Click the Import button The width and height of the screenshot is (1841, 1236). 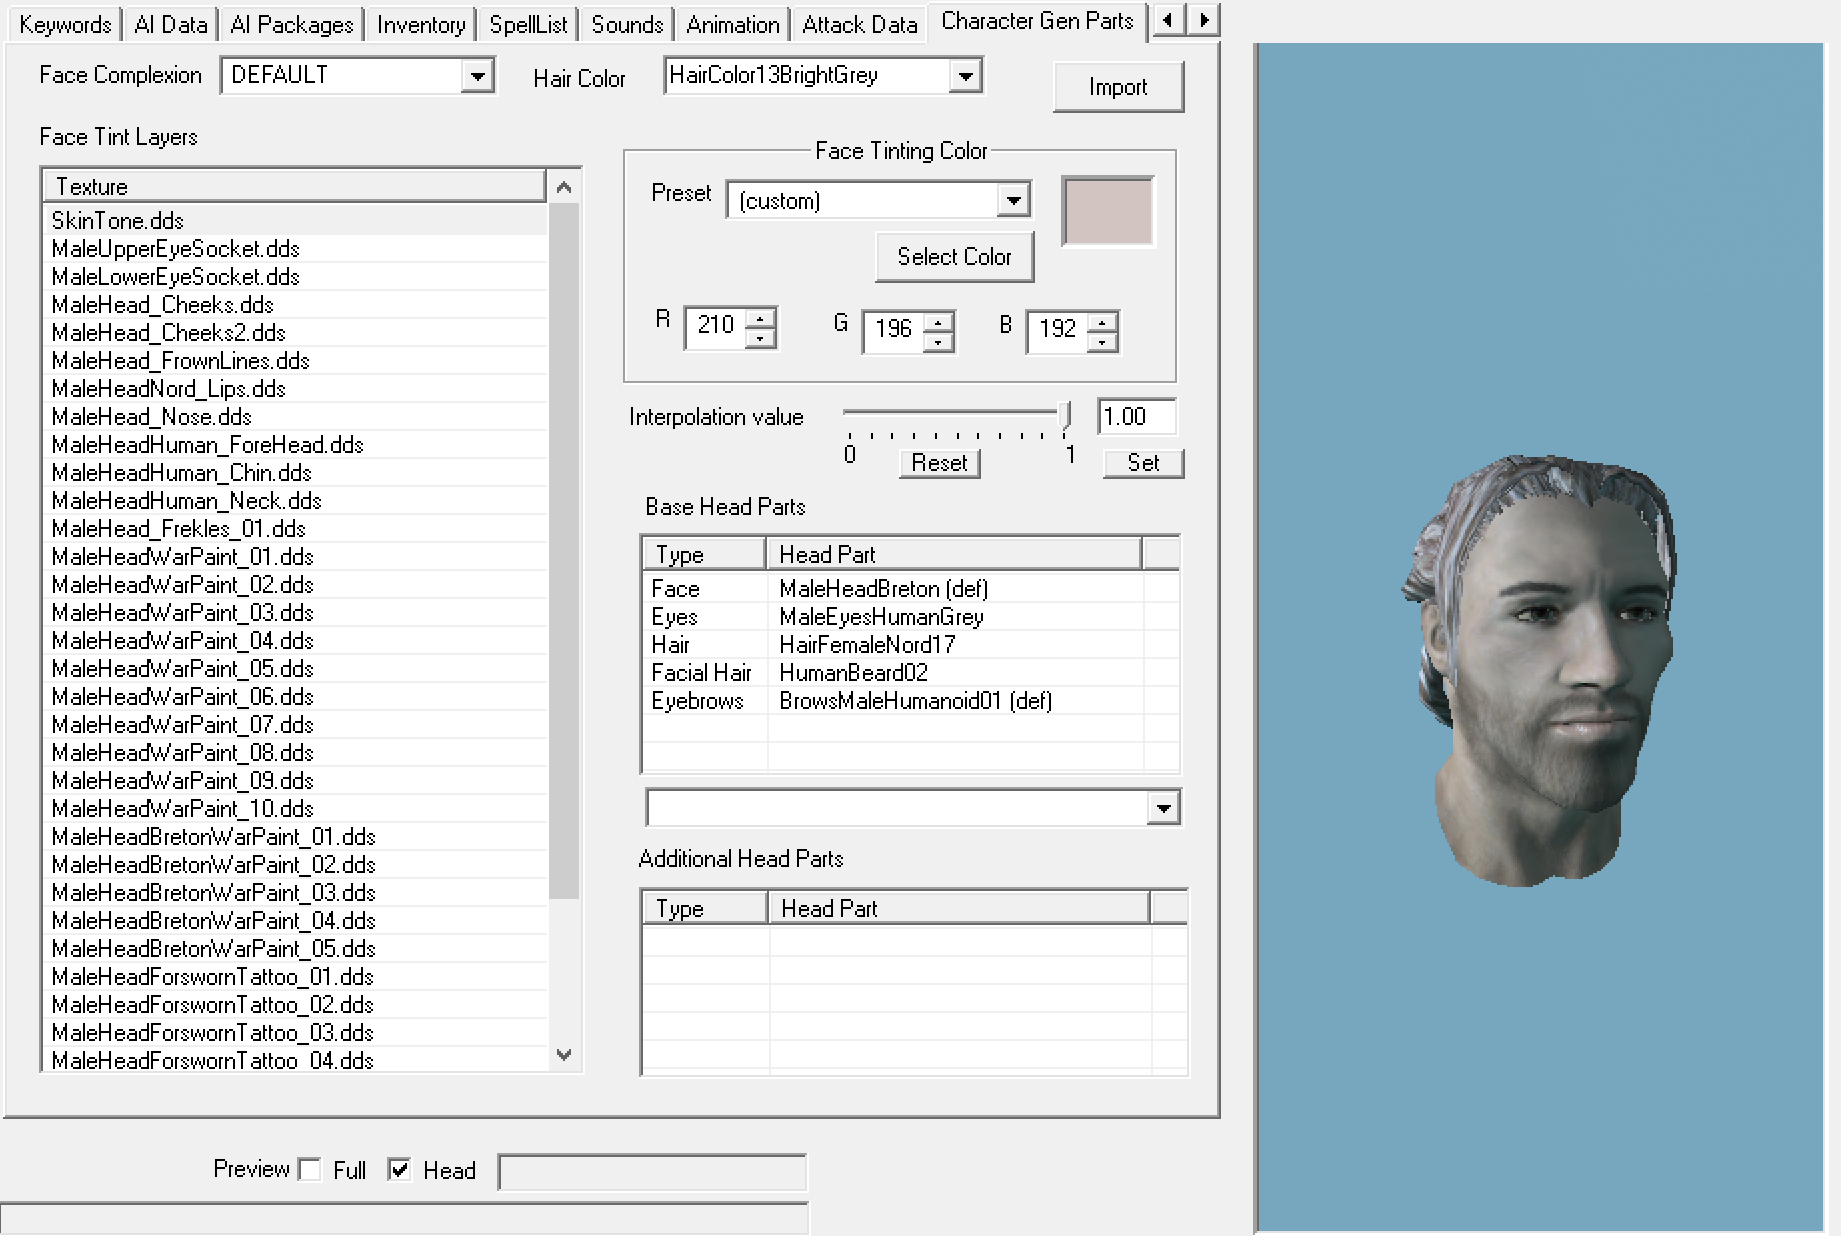[1118, 87]
